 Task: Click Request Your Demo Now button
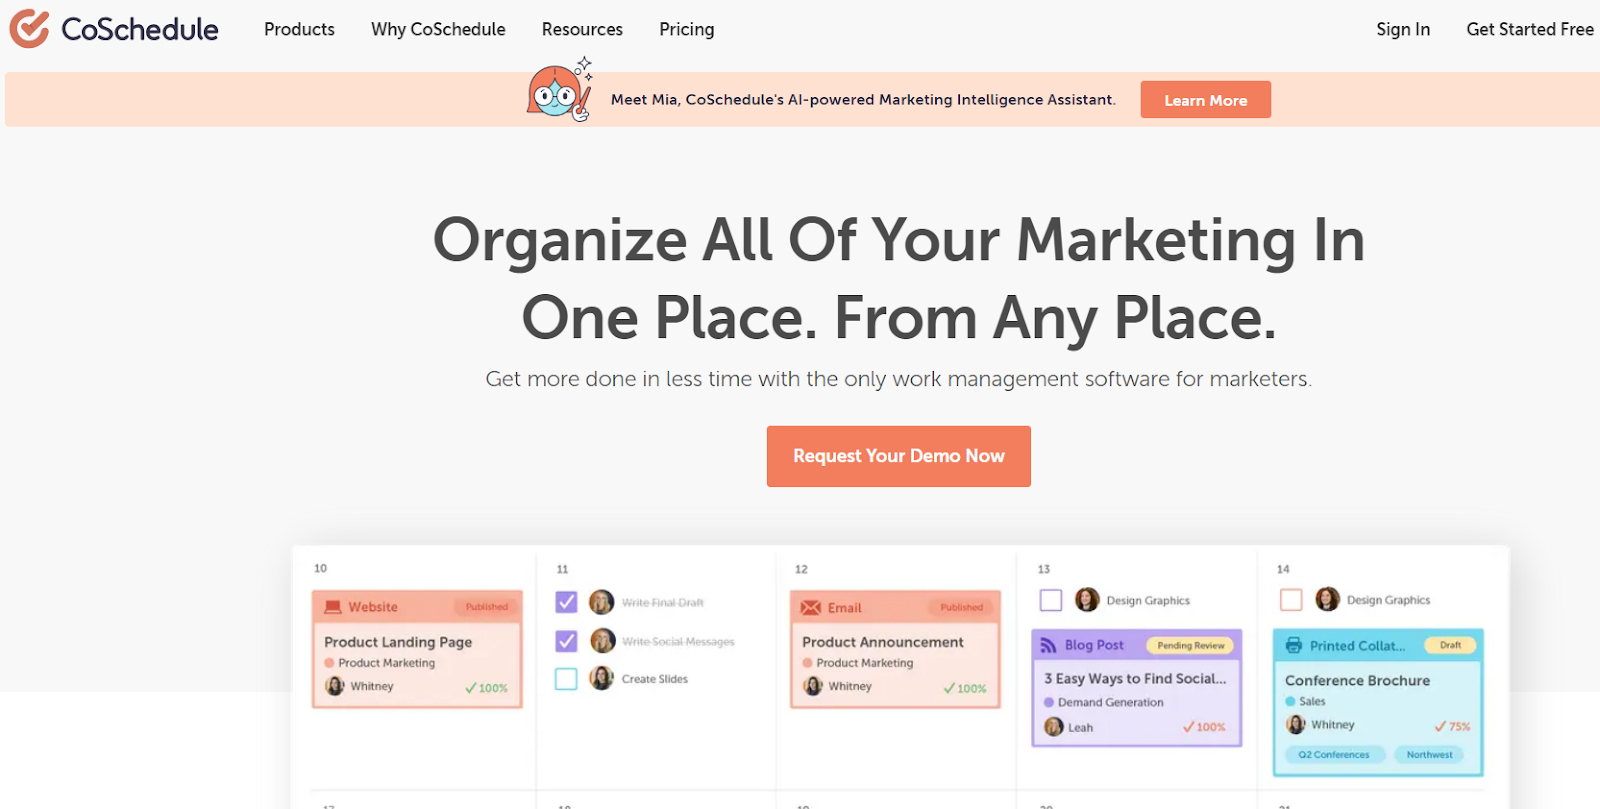click(x=899, y=456)
